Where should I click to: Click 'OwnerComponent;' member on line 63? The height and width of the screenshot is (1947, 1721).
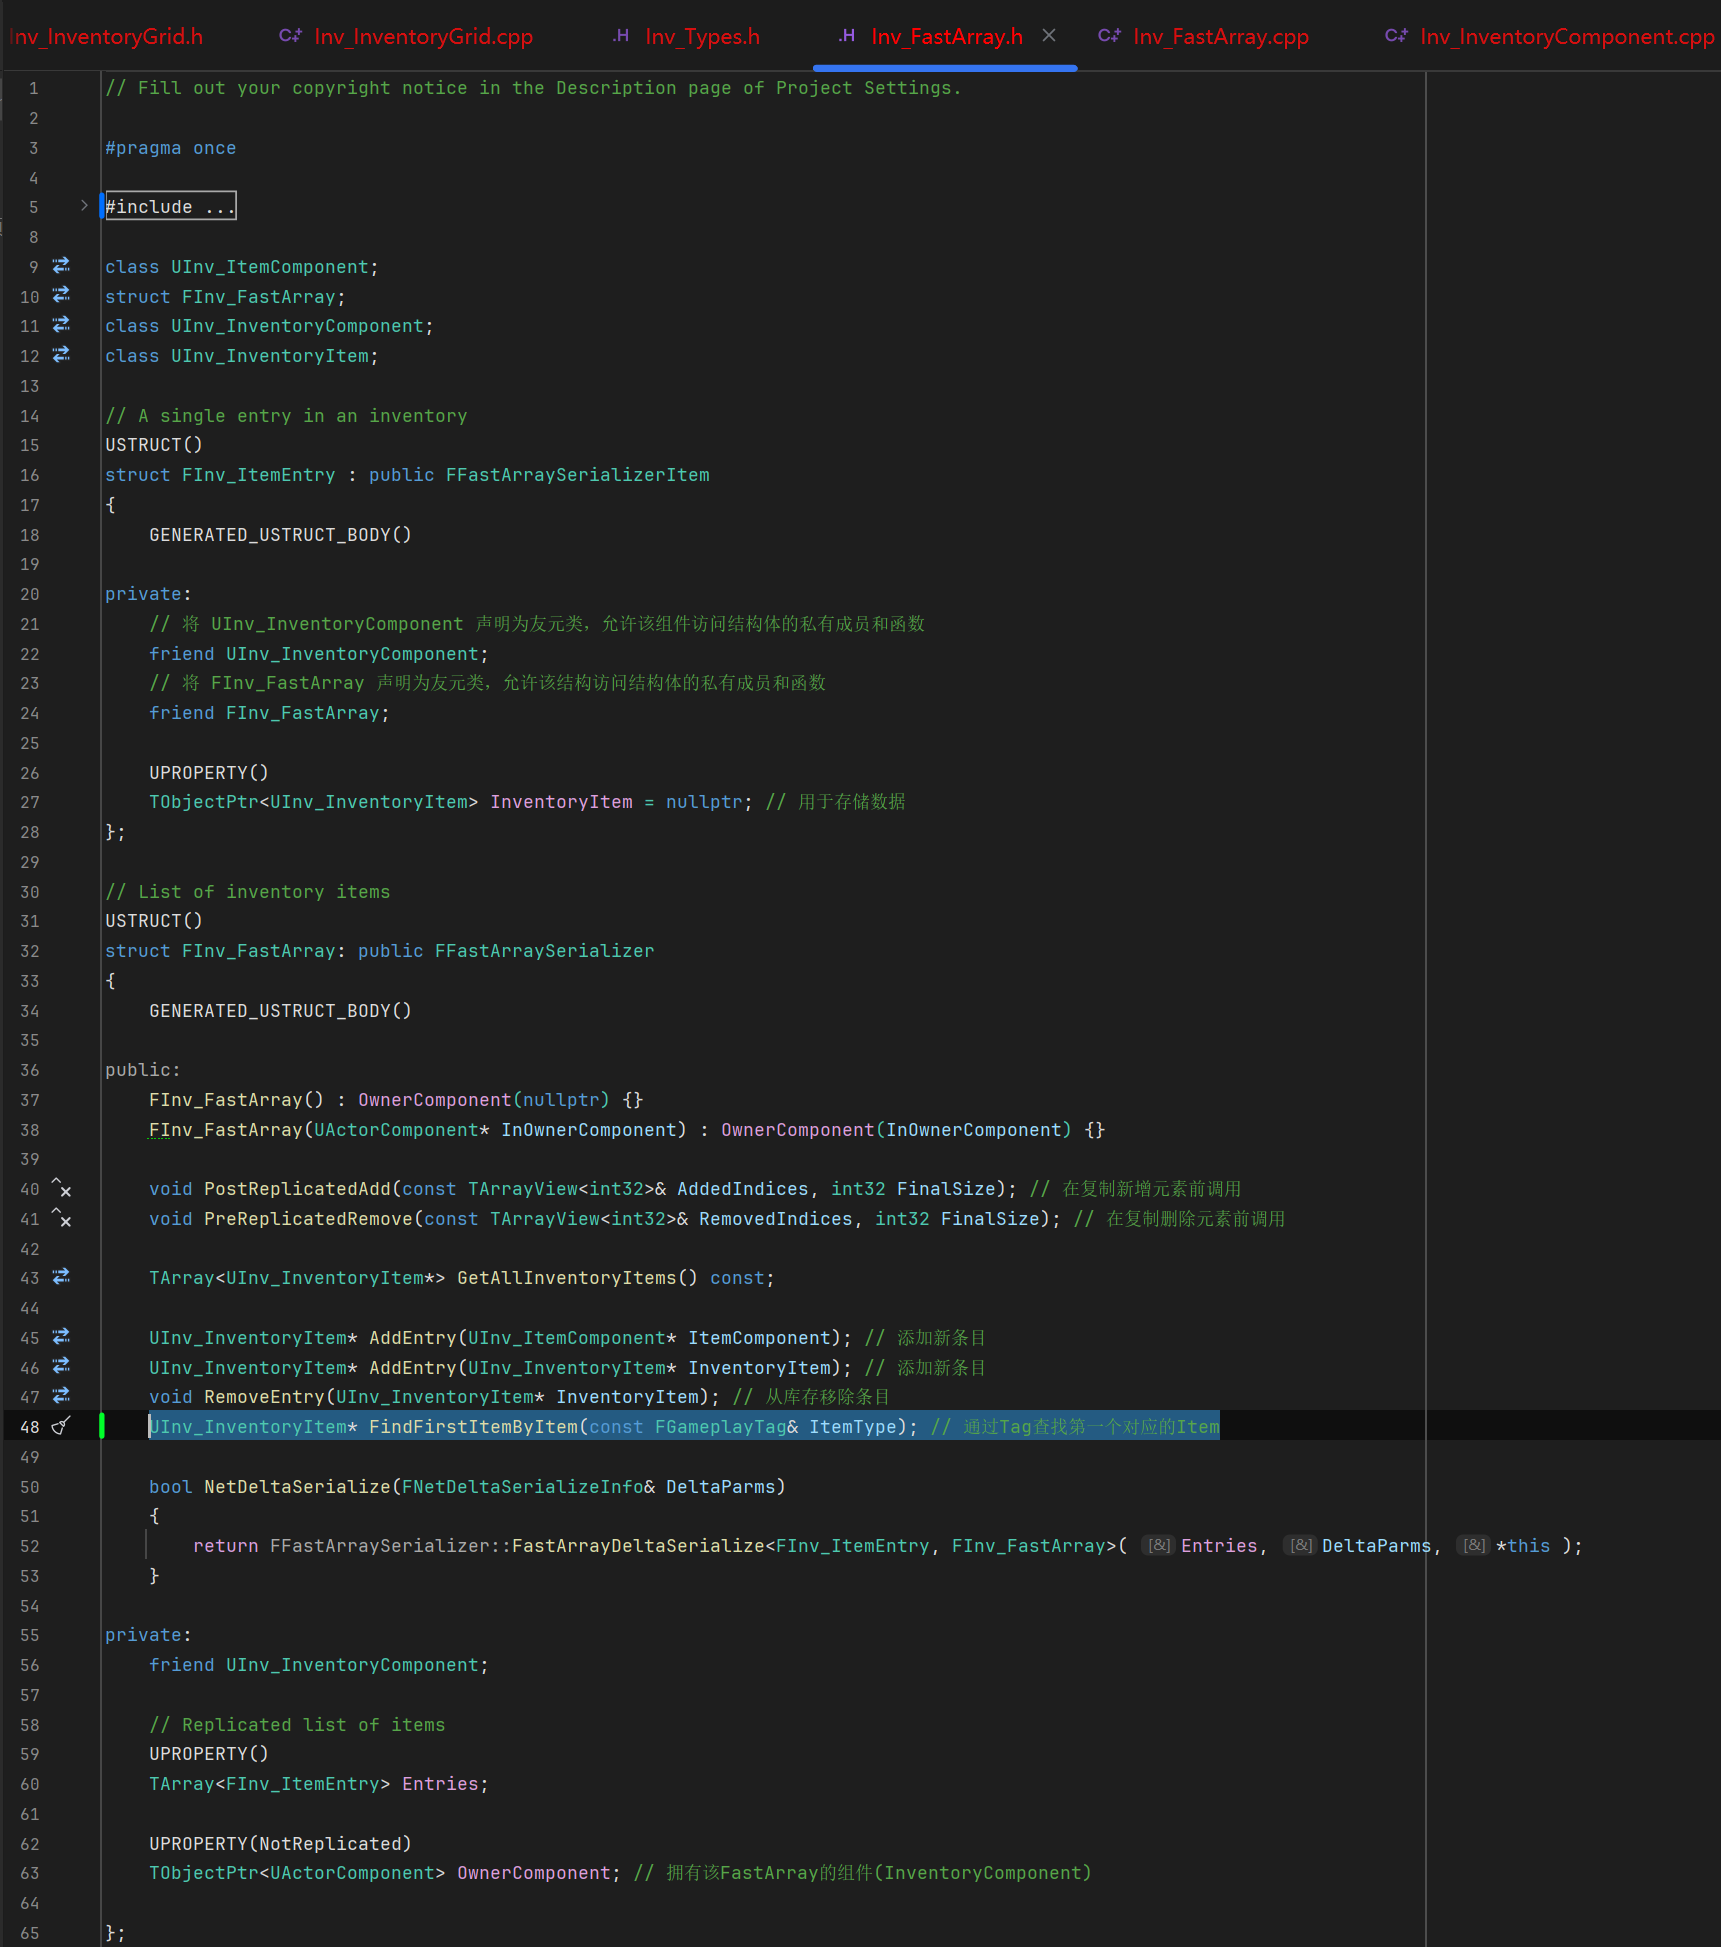[x=540, y=1873]
